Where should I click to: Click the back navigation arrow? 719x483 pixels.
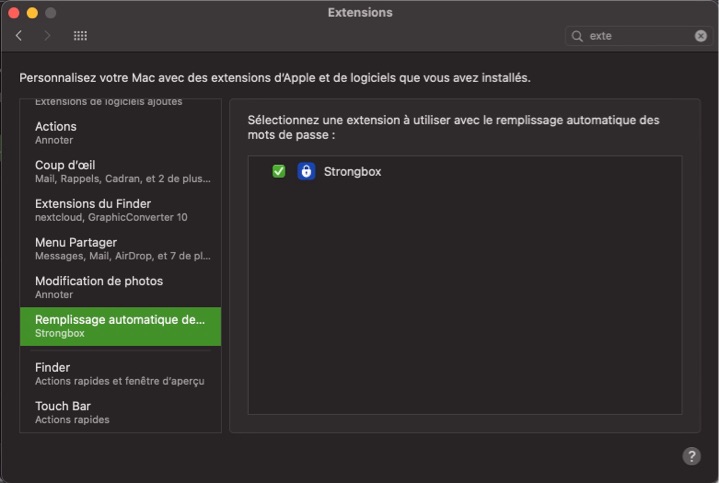[19, 36]
